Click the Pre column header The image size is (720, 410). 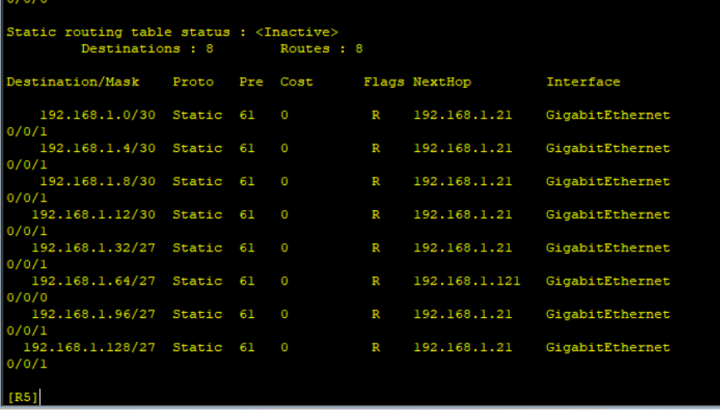pos(251,82)
